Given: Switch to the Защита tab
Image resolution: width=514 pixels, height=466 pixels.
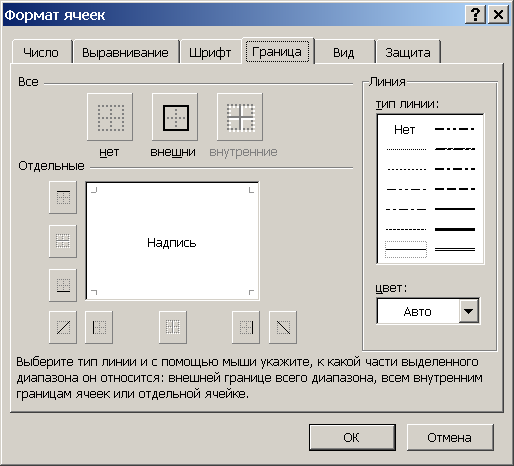Looking at the screenshot, I should [408, 52].
